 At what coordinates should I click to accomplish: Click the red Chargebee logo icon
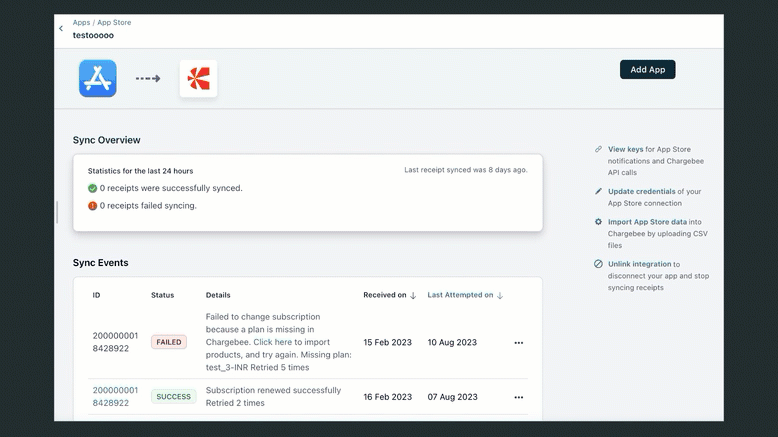click(x=198, y=78)
